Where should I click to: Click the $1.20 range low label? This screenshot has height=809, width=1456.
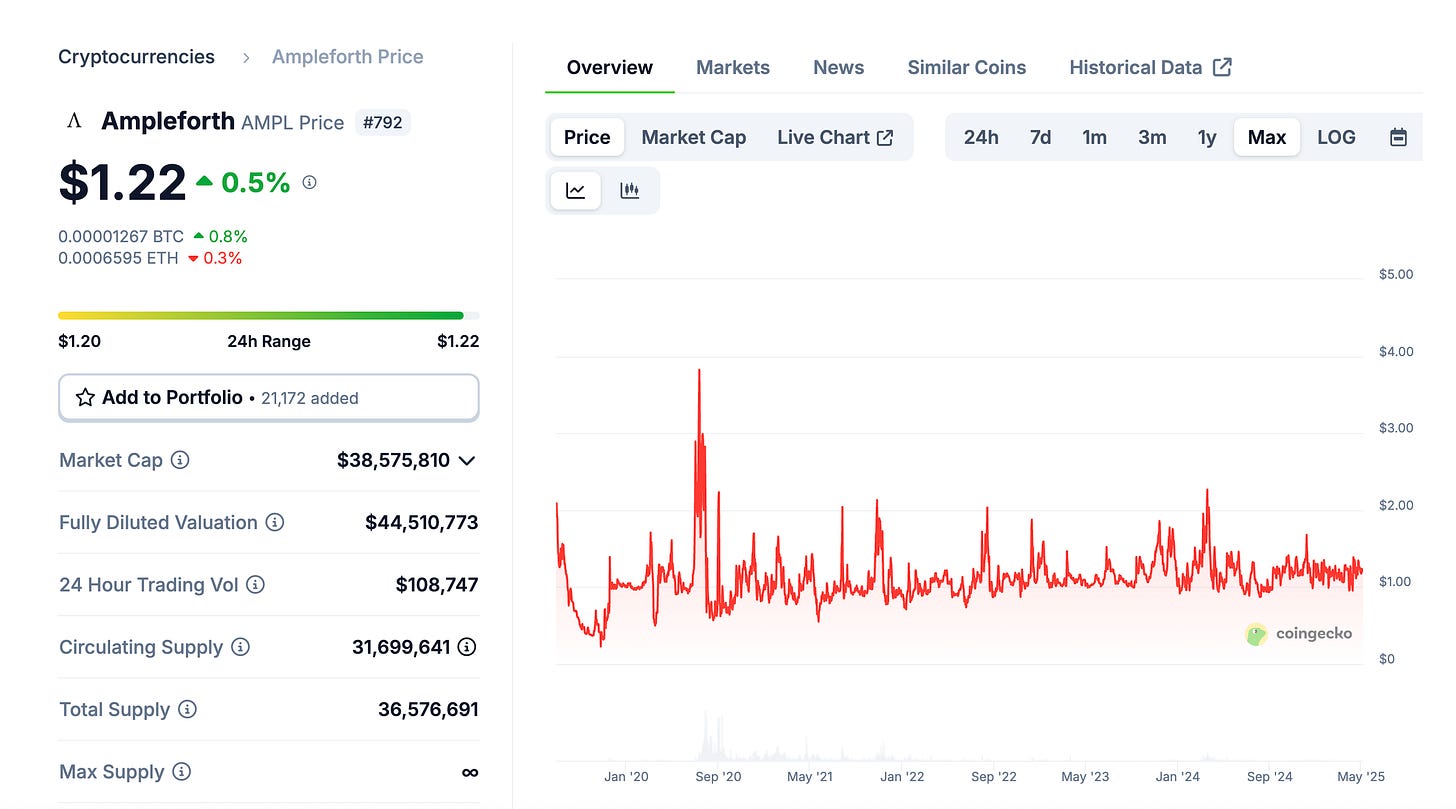tap(79, 341)
